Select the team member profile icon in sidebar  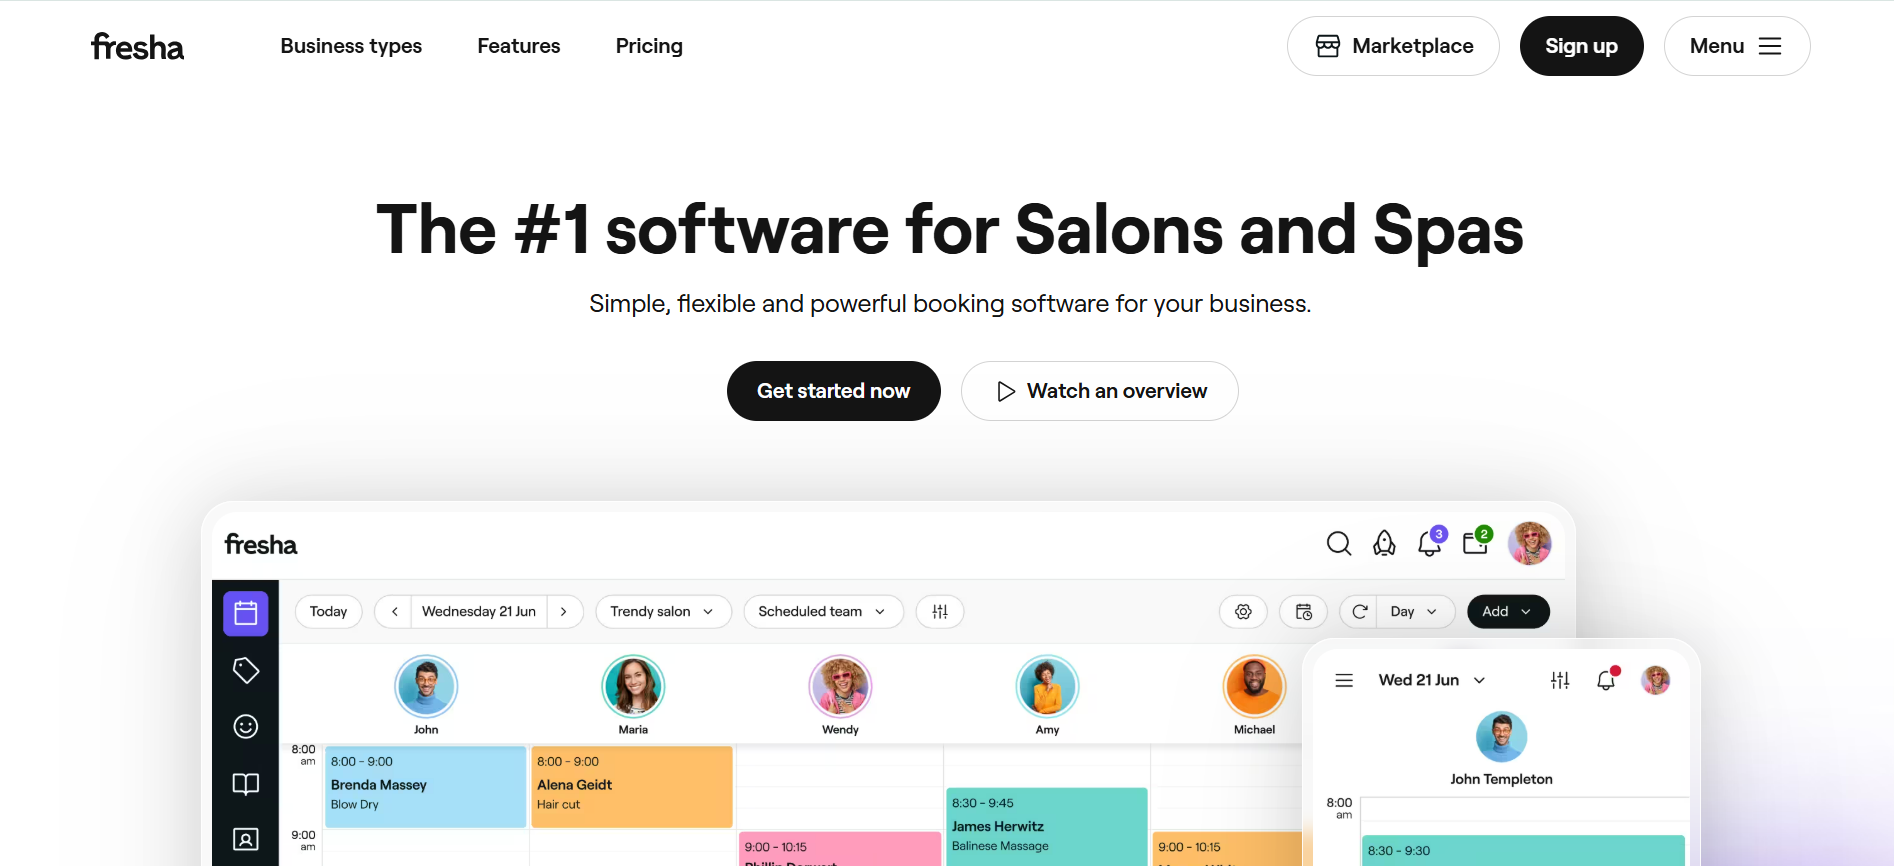point(246,839)
